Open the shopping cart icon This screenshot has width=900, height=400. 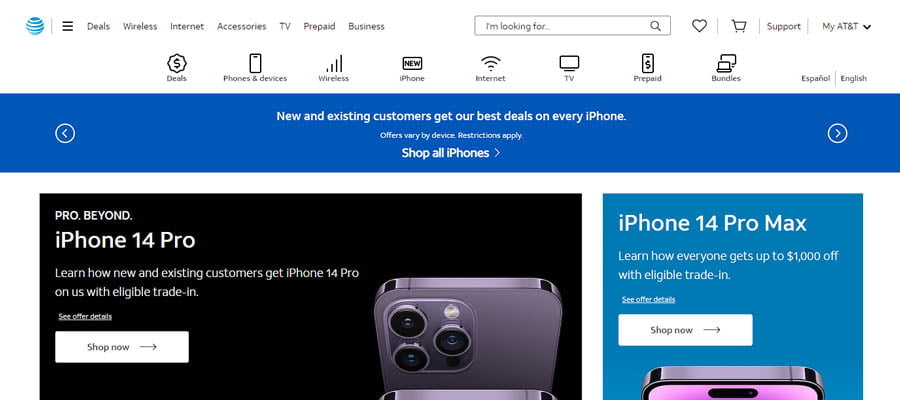coord(739,26)
